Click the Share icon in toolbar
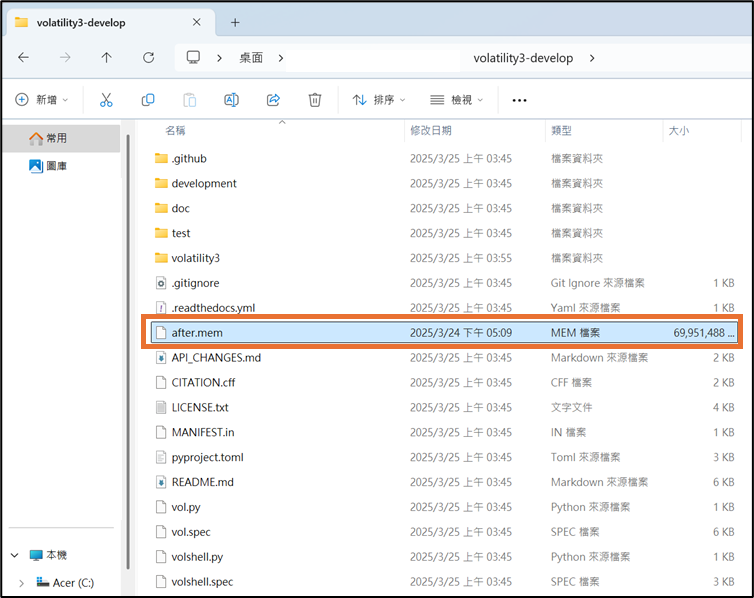Screen dimensions: 754x598 (273, 100)
